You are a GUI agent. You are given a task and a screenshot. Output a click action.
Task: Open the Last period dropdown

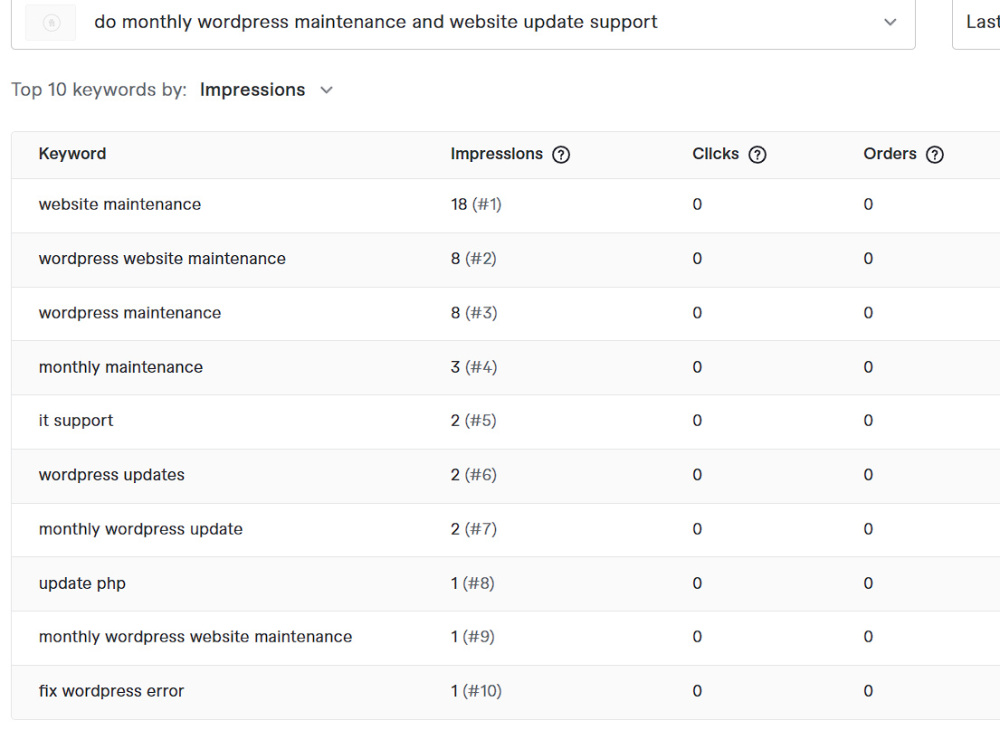(976, 22)
